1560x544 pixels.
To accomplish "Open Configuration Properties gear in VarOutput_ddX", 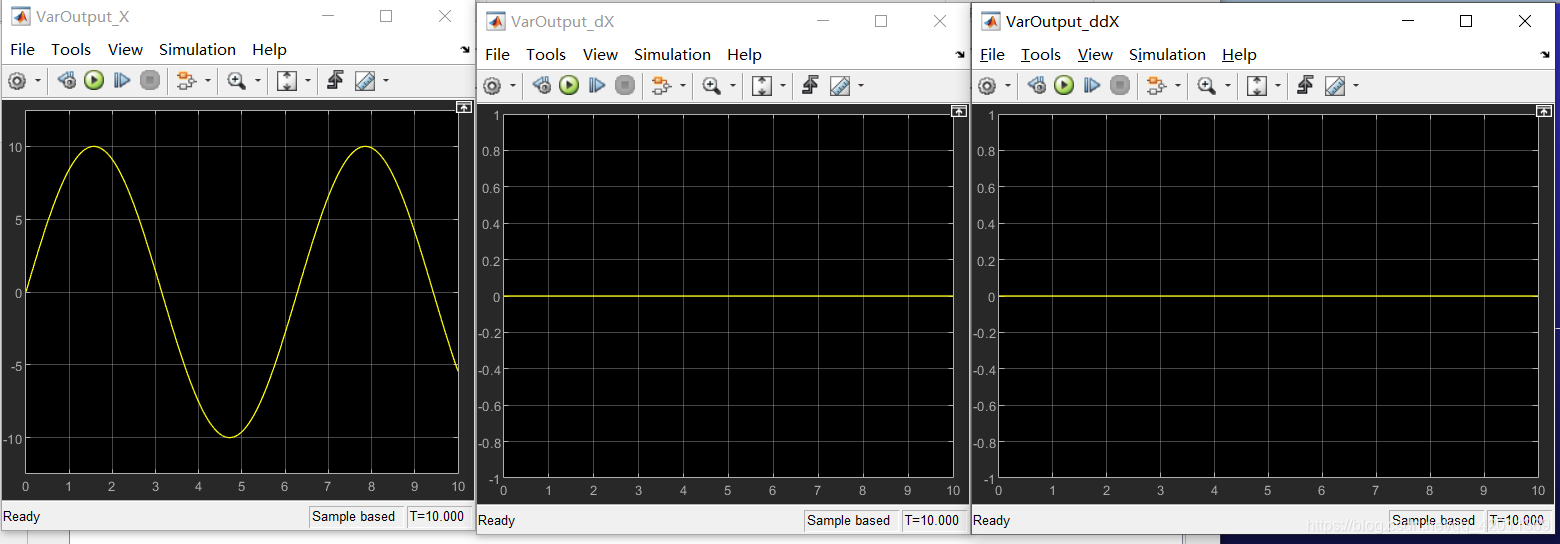I will (x=987, y=86).
